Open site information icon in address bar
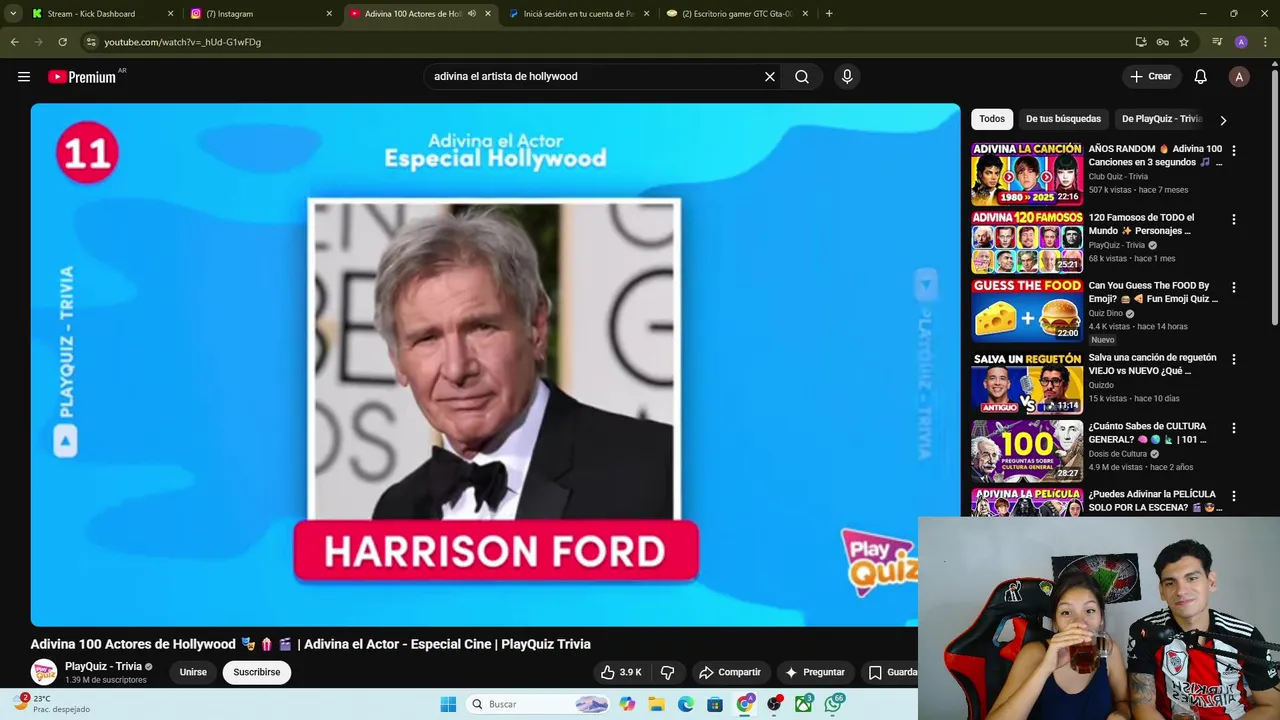Viewport: 1280px width, 720px height. pyautogui.click(x=91, y=42)
